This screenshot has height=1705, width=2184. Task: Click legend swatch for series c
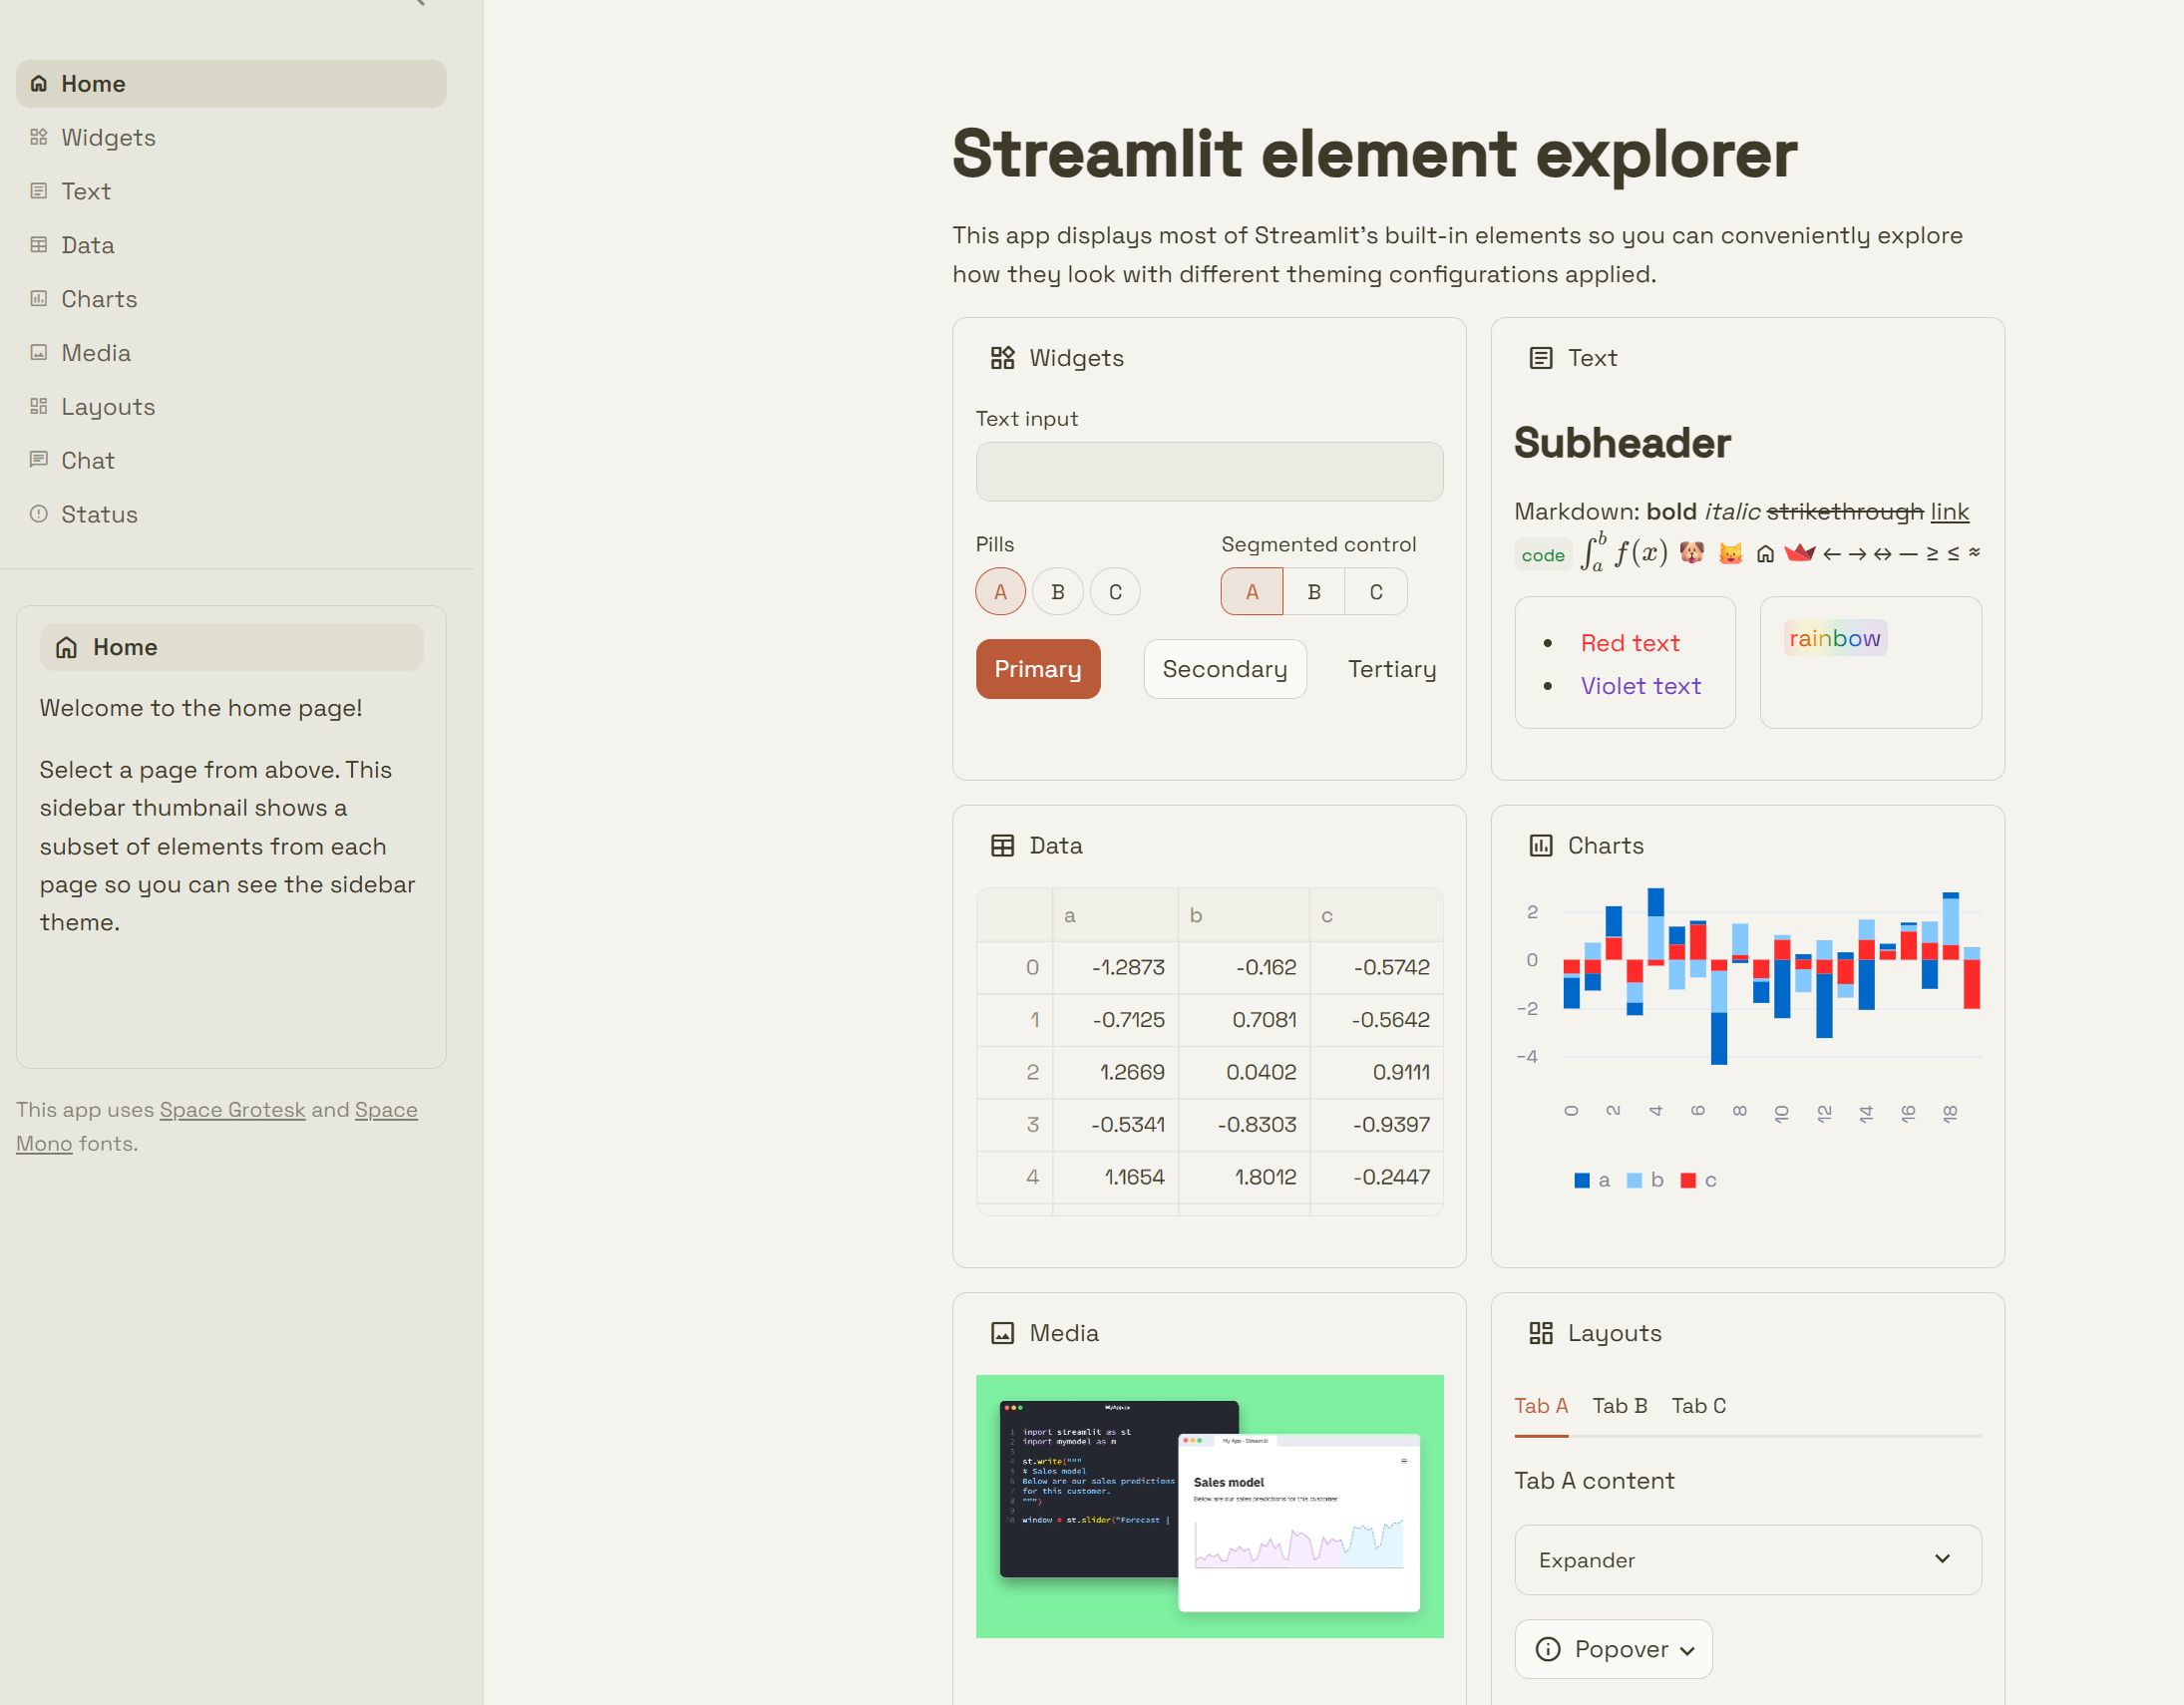coord(1688,1181)
